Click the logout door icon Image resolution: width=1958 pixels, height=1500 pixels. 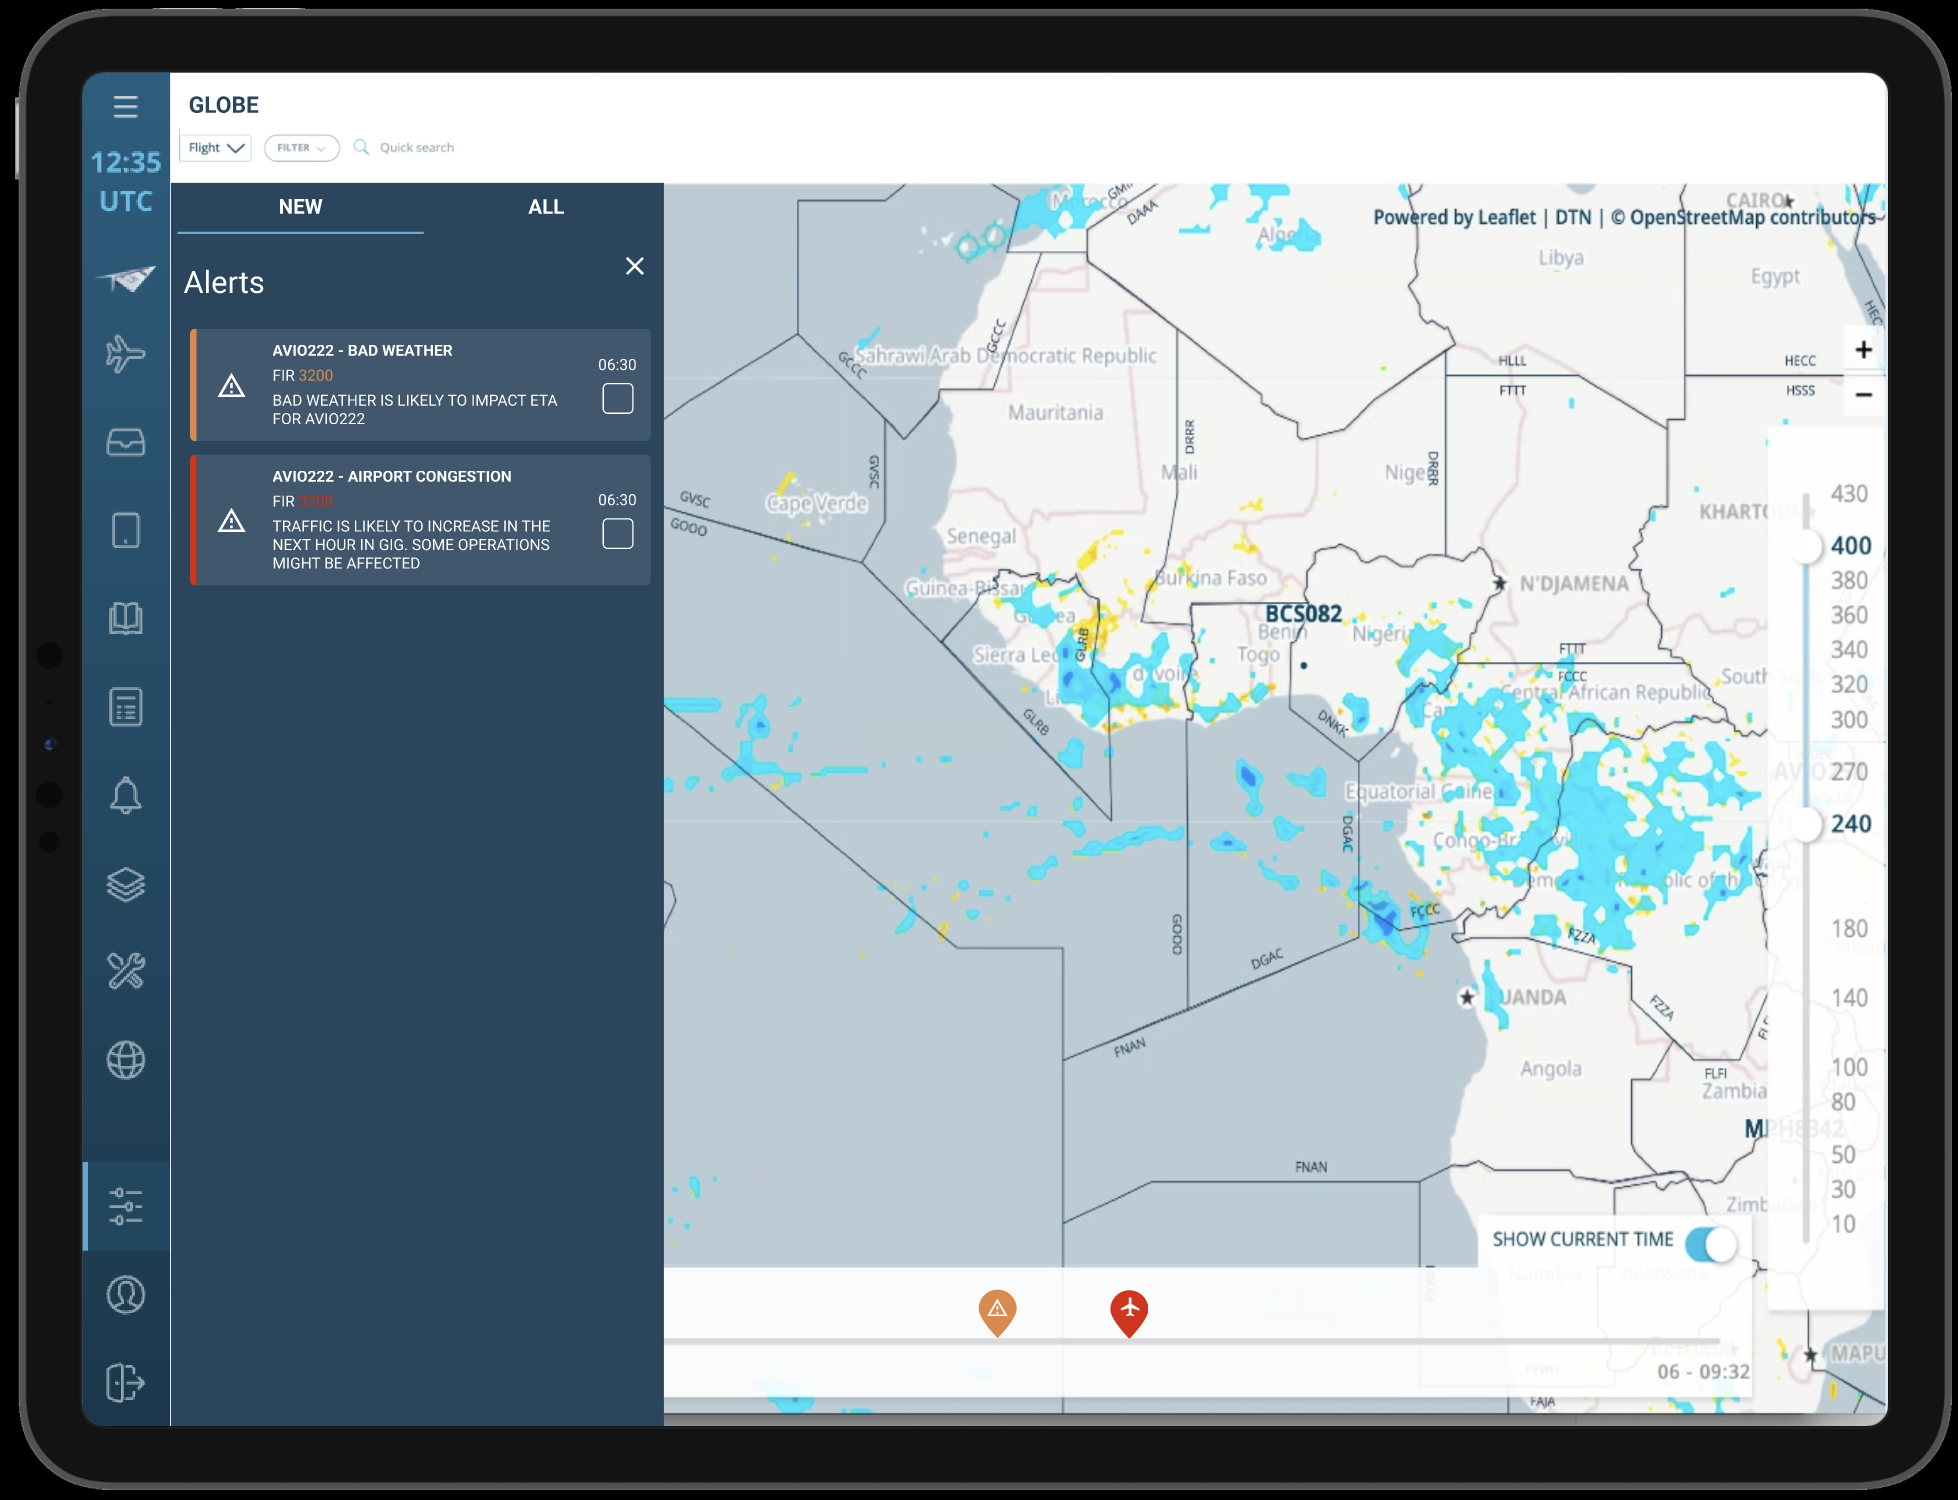125,1383
